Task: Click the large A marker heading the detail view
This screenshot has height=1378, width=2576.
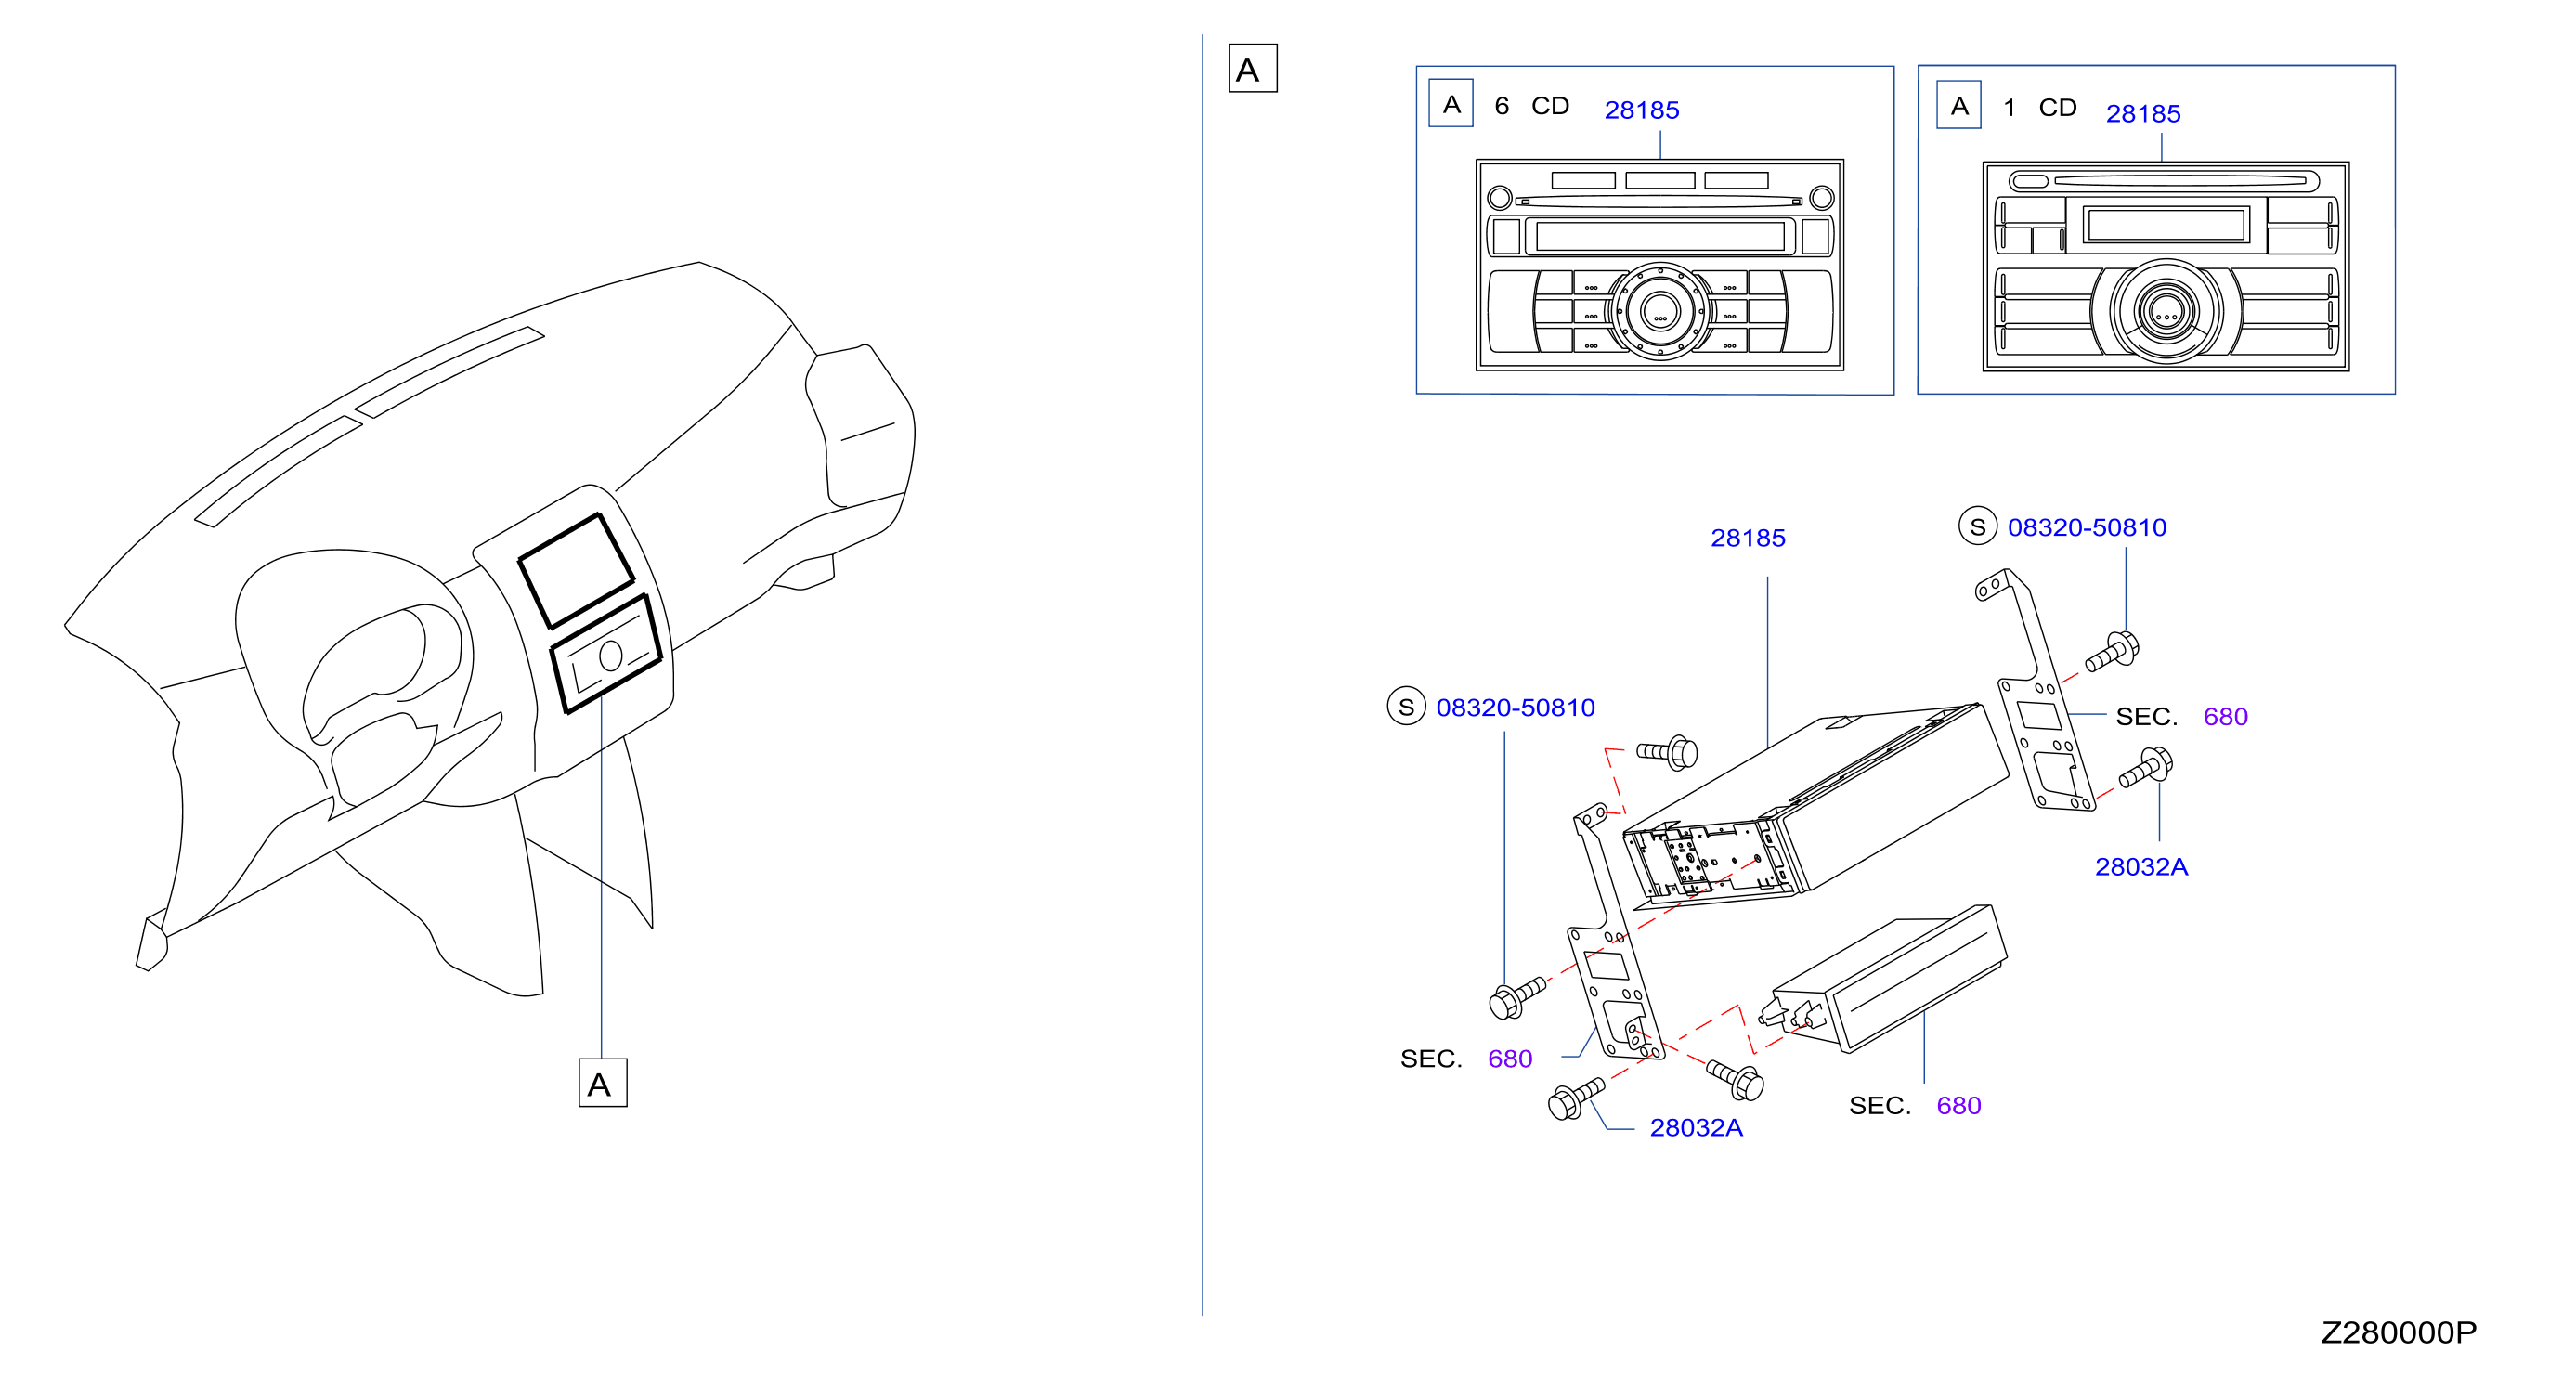Action: pos(1253,68)
